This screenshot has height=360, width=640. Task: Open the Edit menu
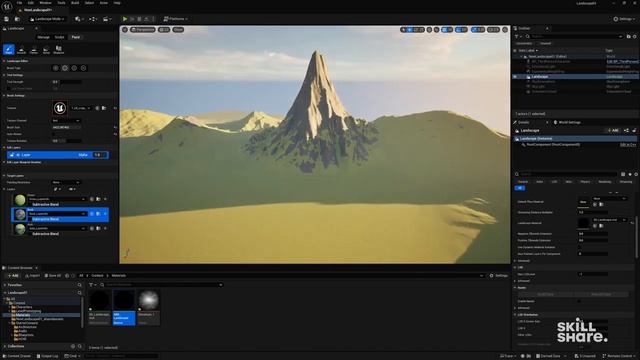click(31, 3)
